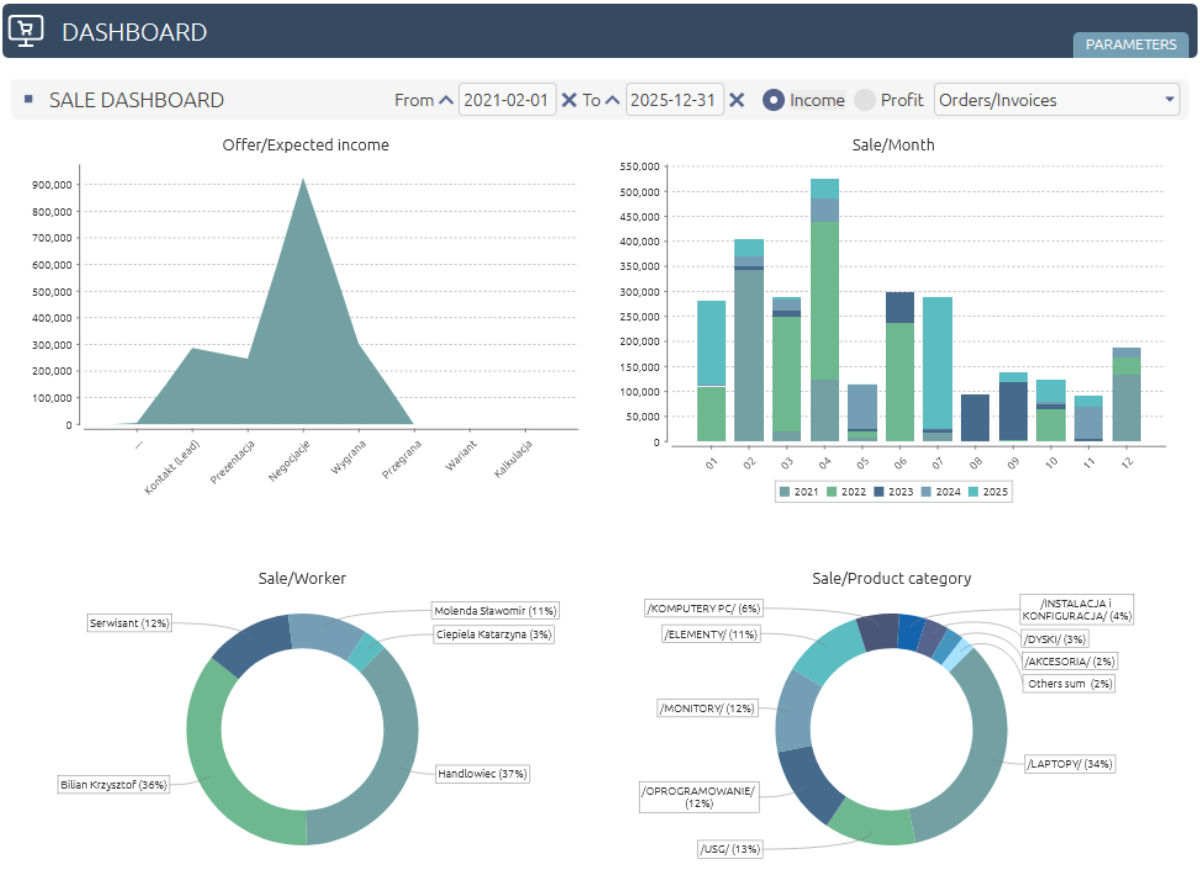Click the Handlowiec (37%) donut label

click(482, 773)
